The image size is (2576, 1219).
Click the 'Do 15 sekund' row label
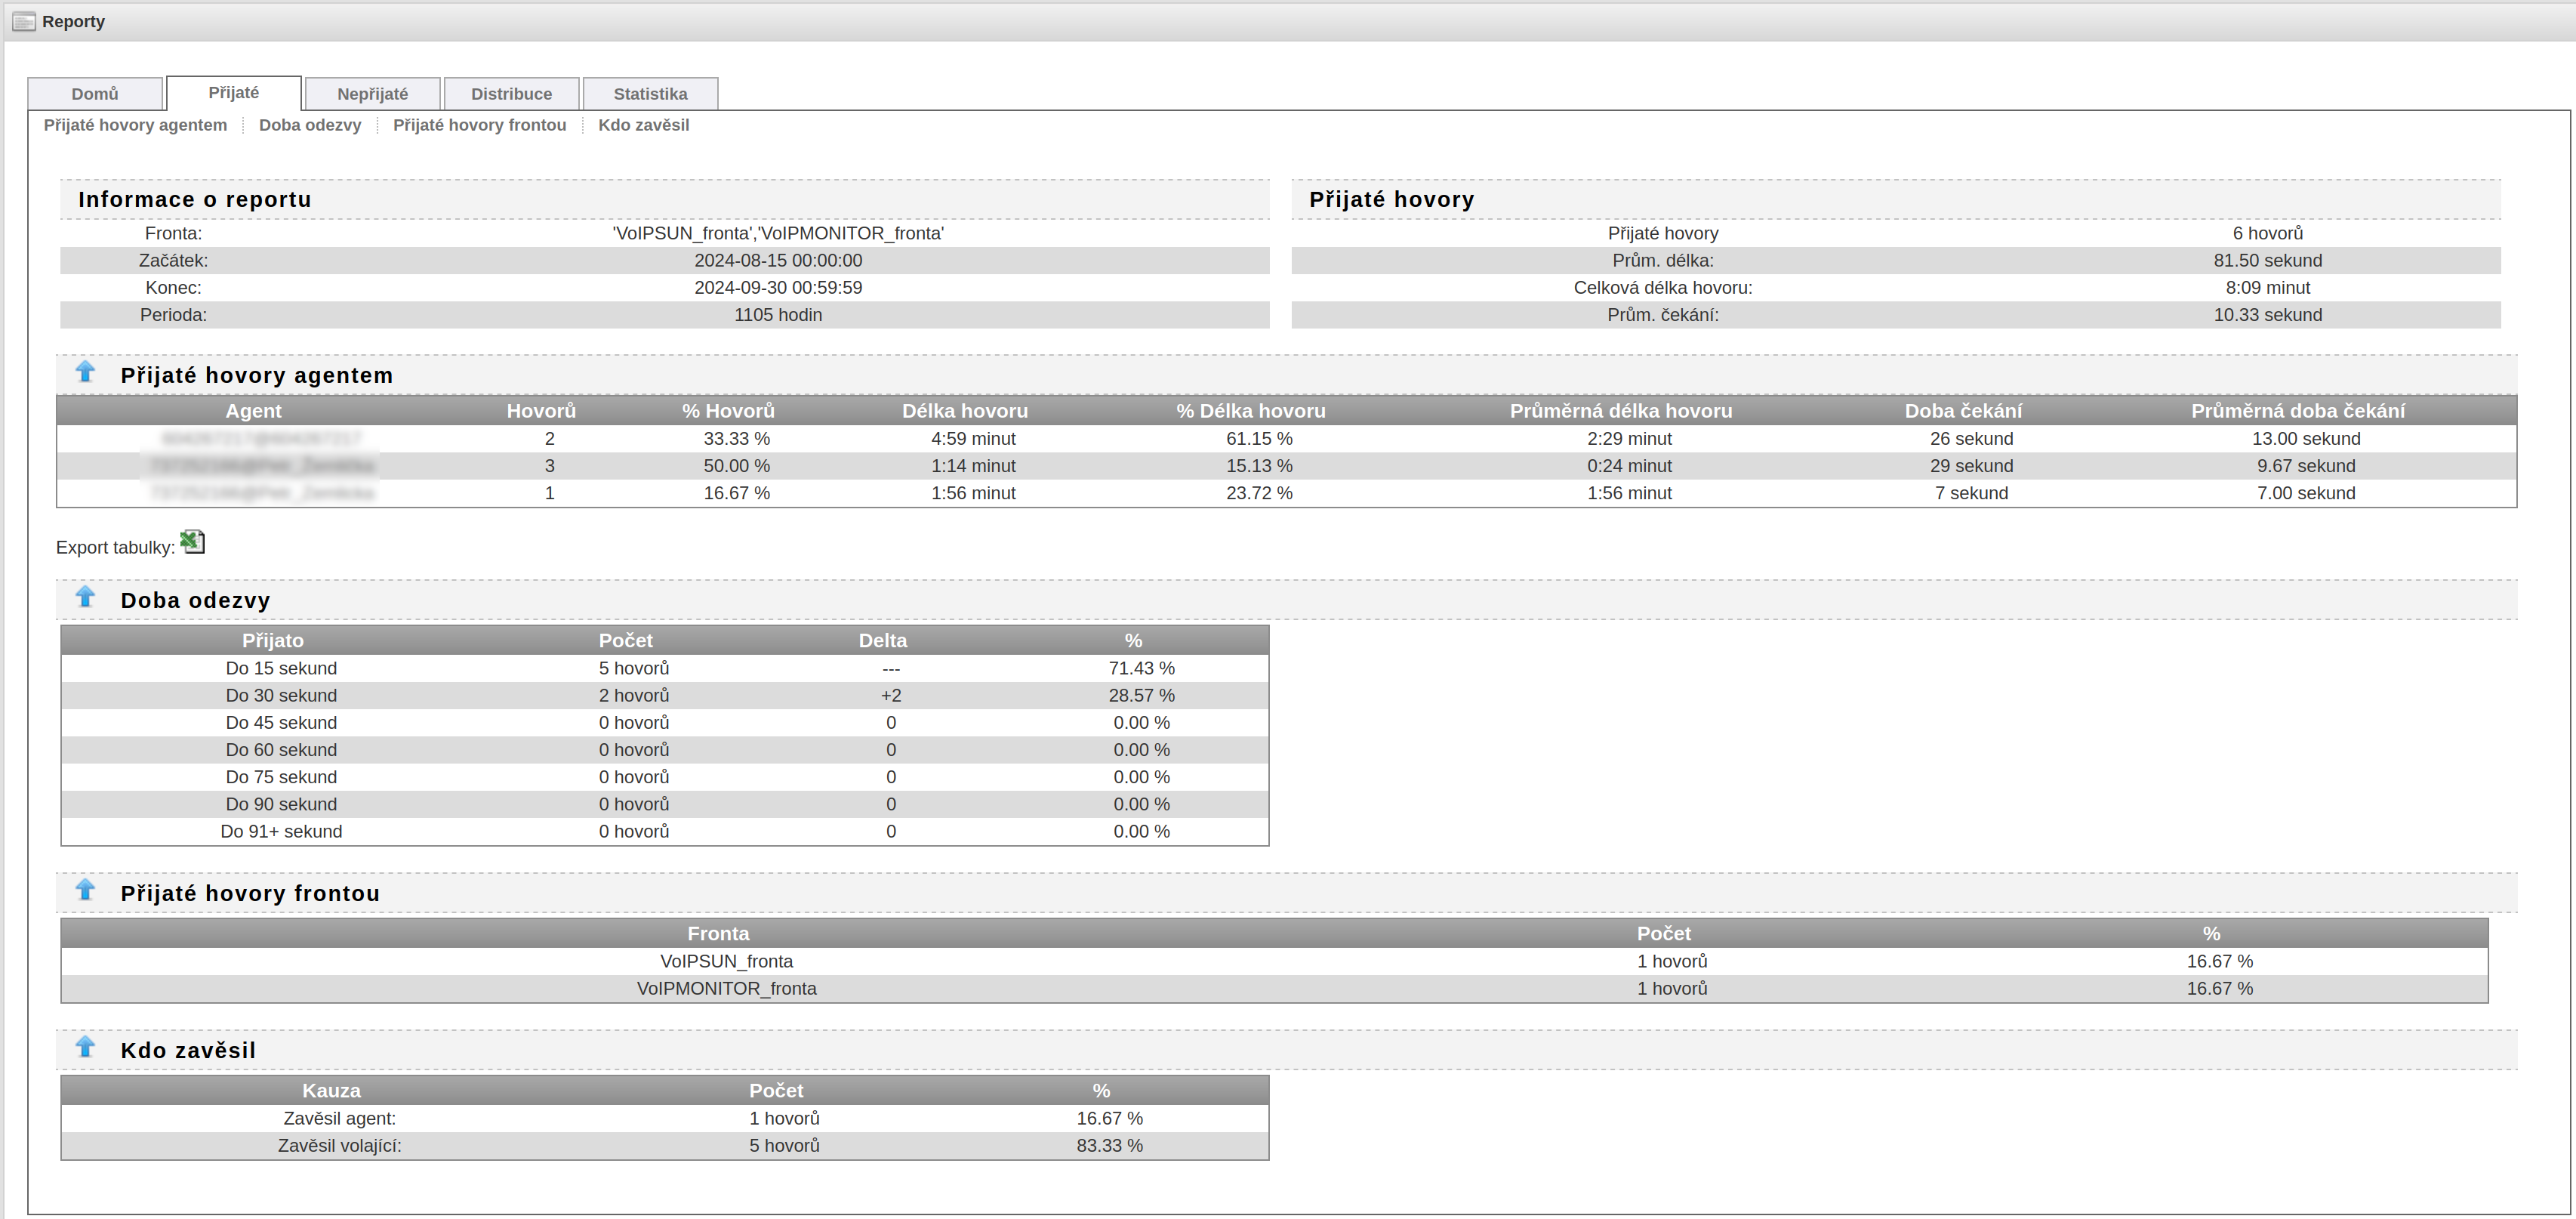pos(281,668)
